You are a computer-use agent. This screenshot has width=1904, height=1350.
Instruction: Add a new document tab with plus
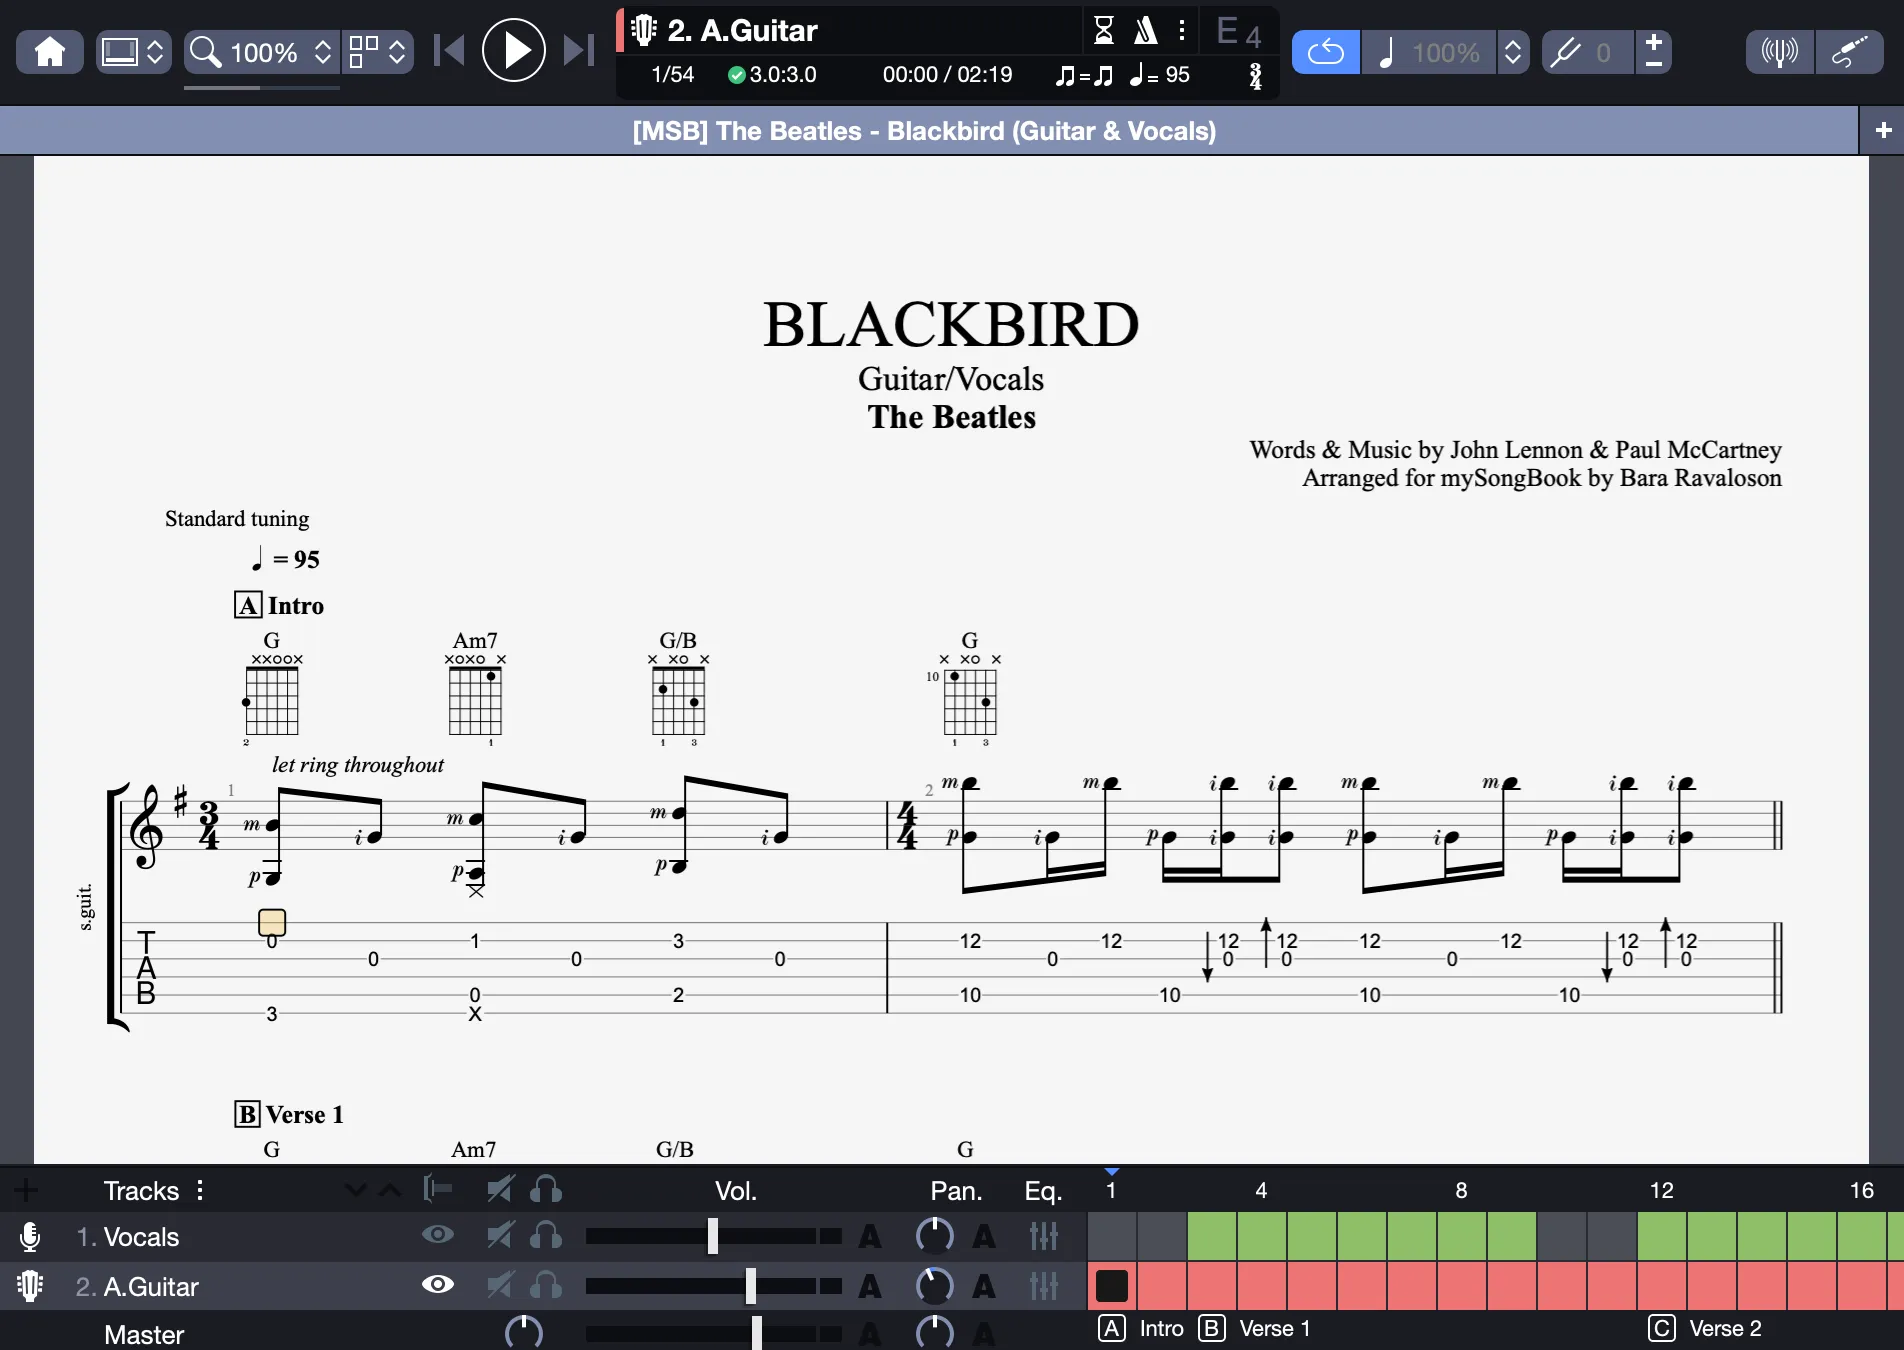pos(1883,131)
